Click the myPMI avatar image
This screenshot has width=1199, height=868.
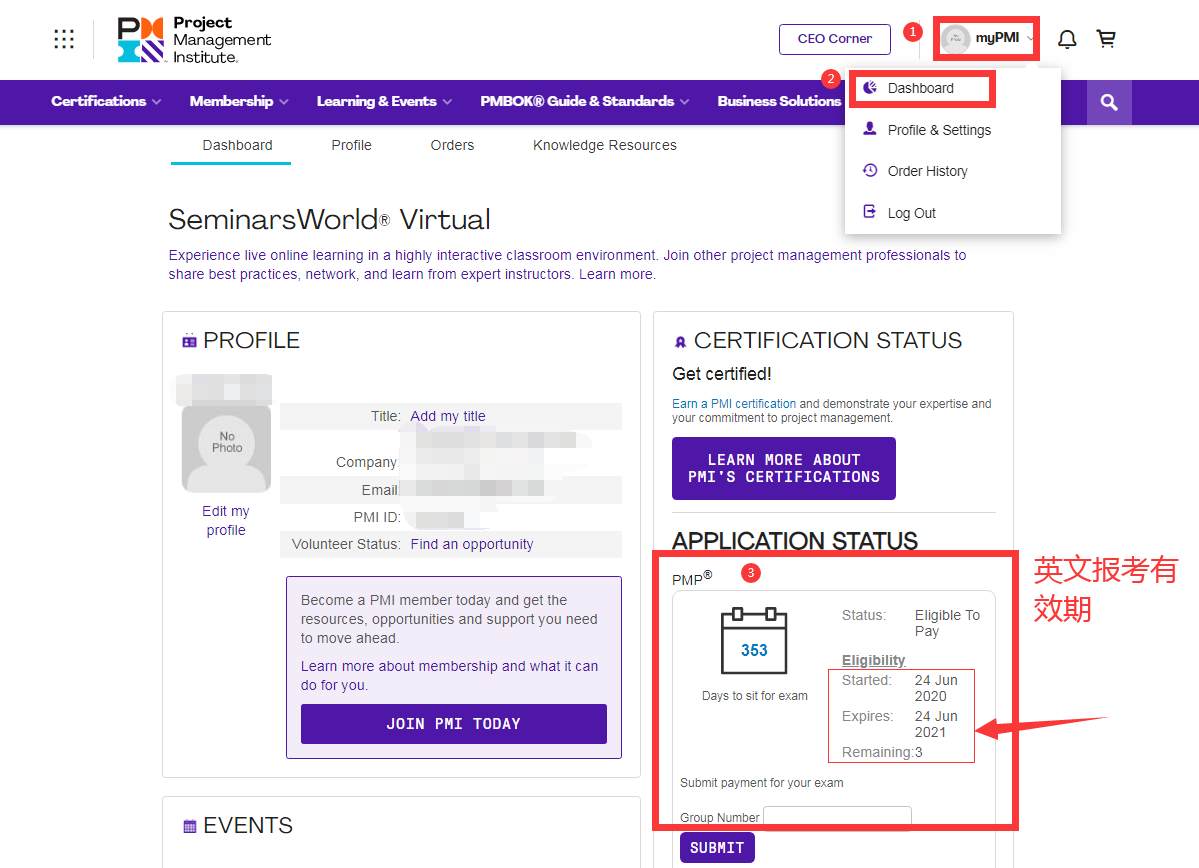tap(955, 38)
